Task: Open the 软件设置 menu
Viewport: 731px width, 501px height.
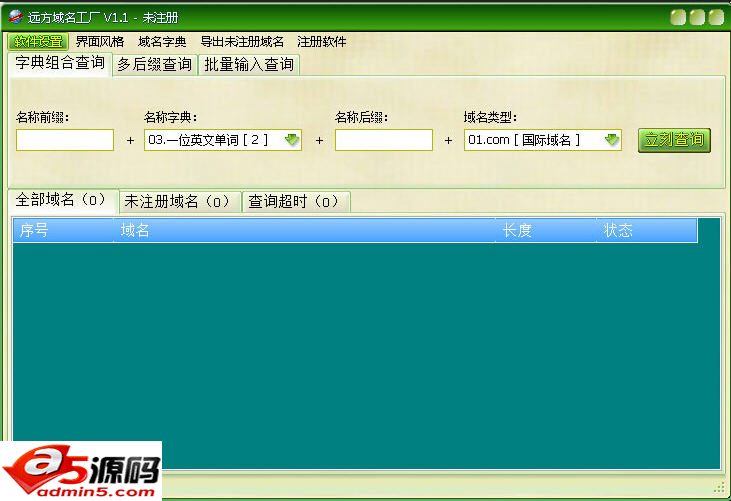Action: 38,41
